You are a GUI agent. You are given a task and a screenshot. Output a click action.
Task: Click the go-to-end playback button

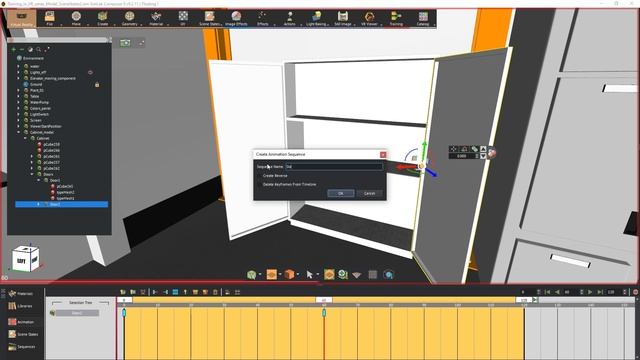[x=600, y=292]
